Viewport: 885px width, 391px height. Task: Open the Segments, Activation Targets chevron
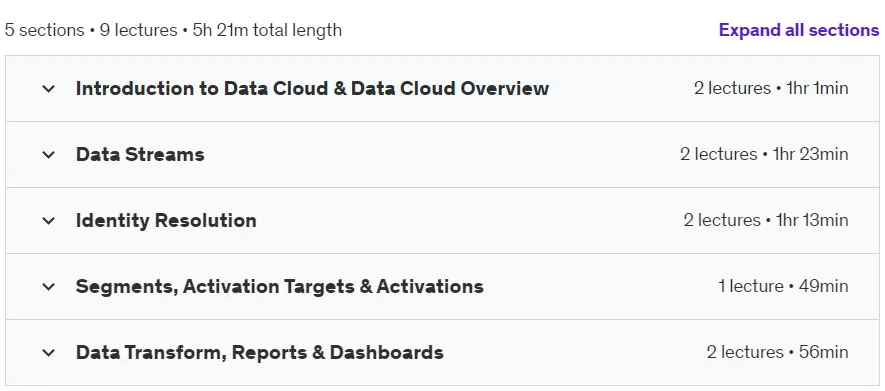(x=49, y=287)
